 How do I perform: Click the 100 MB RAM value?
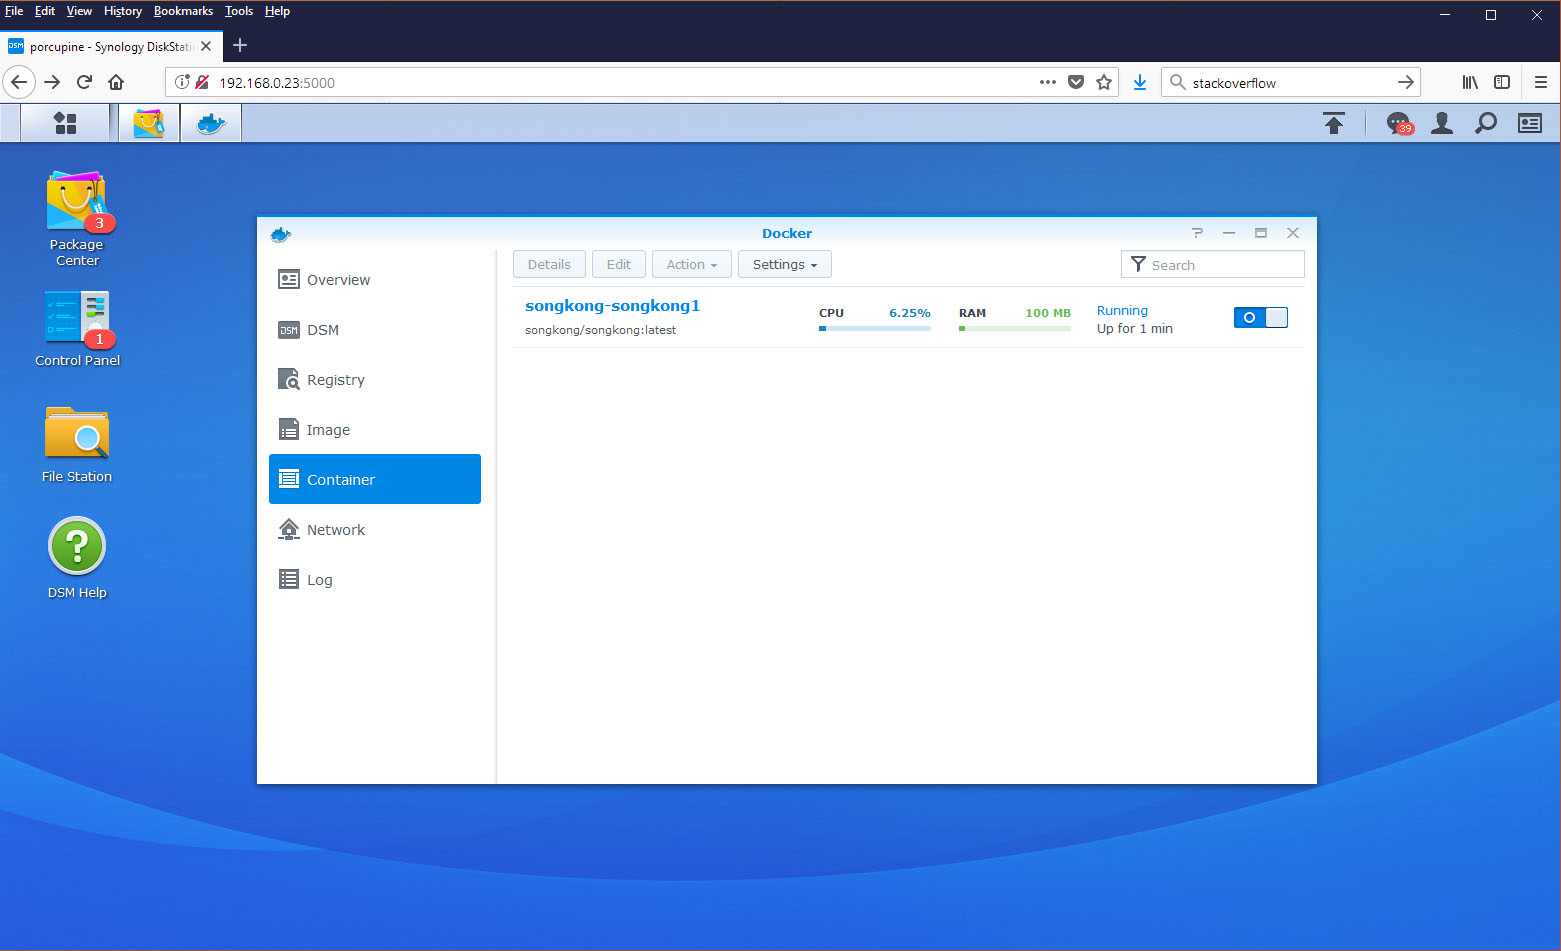pos(1048,313)
